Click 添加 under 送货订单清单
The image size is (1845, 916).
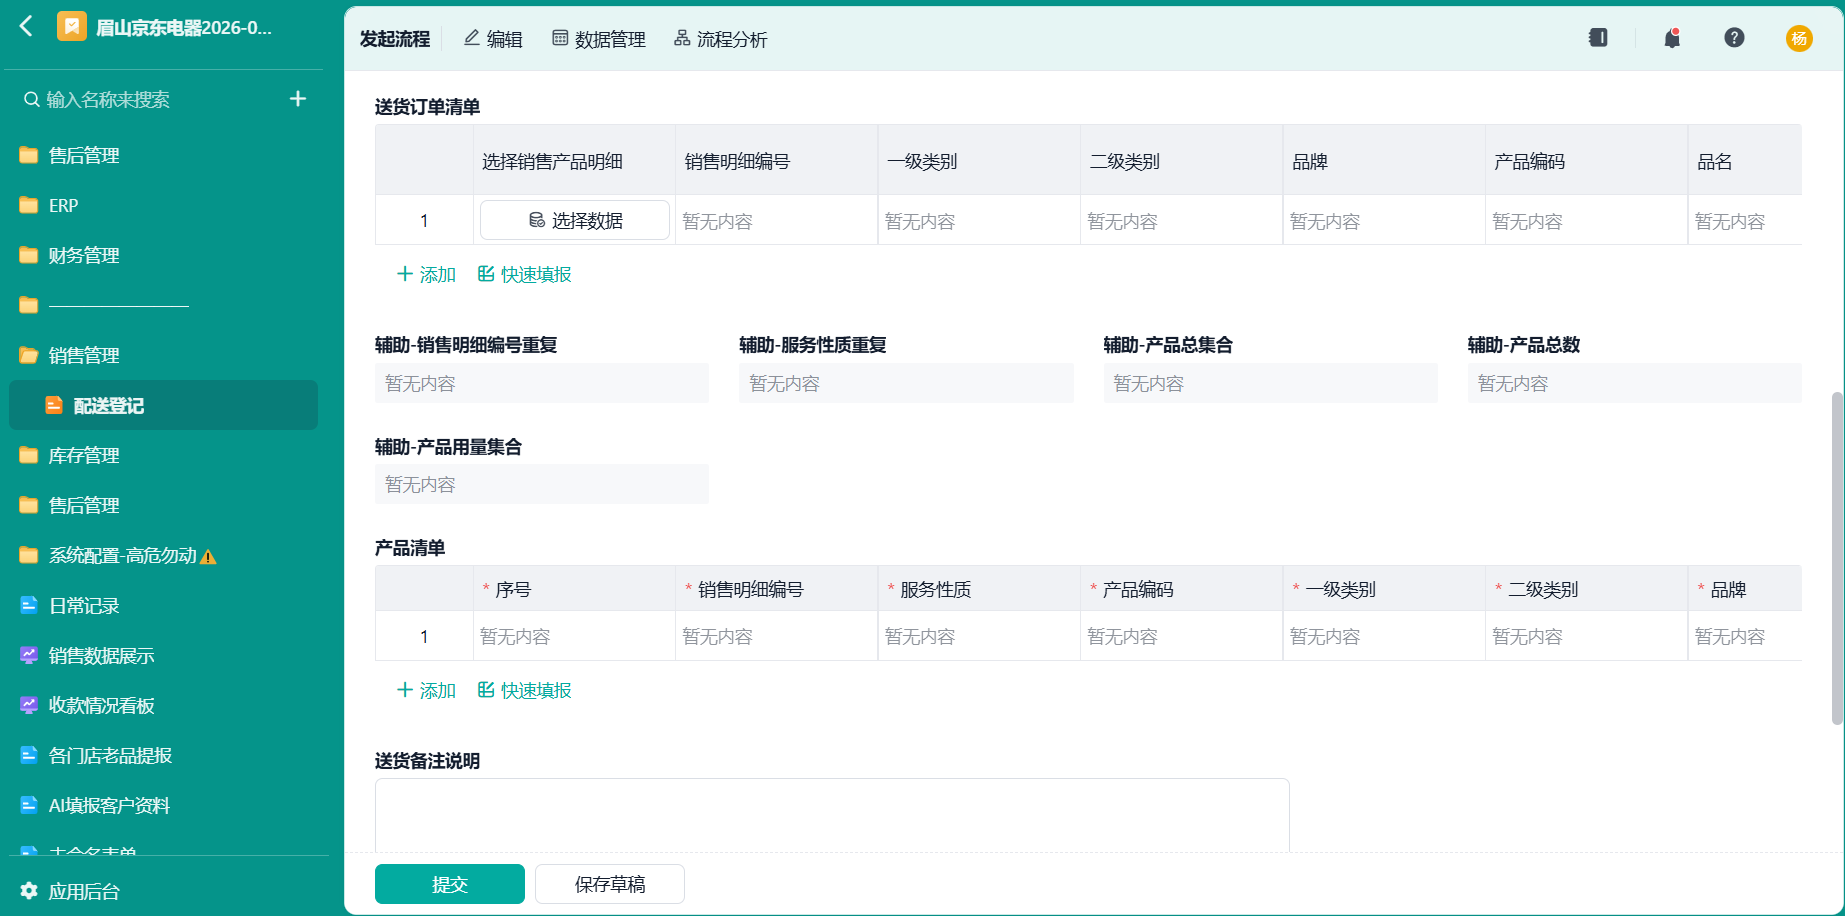point(427,274)
